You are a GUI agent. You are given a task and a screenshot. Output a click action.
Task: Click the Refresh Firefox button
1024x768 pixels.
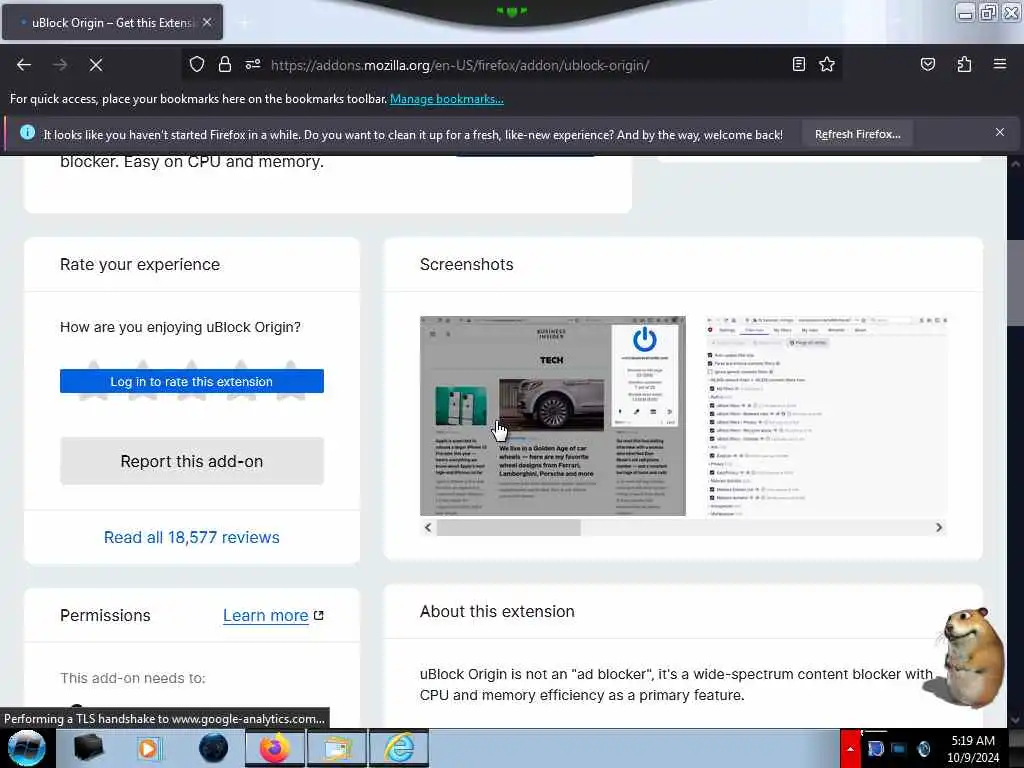(857, 134)
